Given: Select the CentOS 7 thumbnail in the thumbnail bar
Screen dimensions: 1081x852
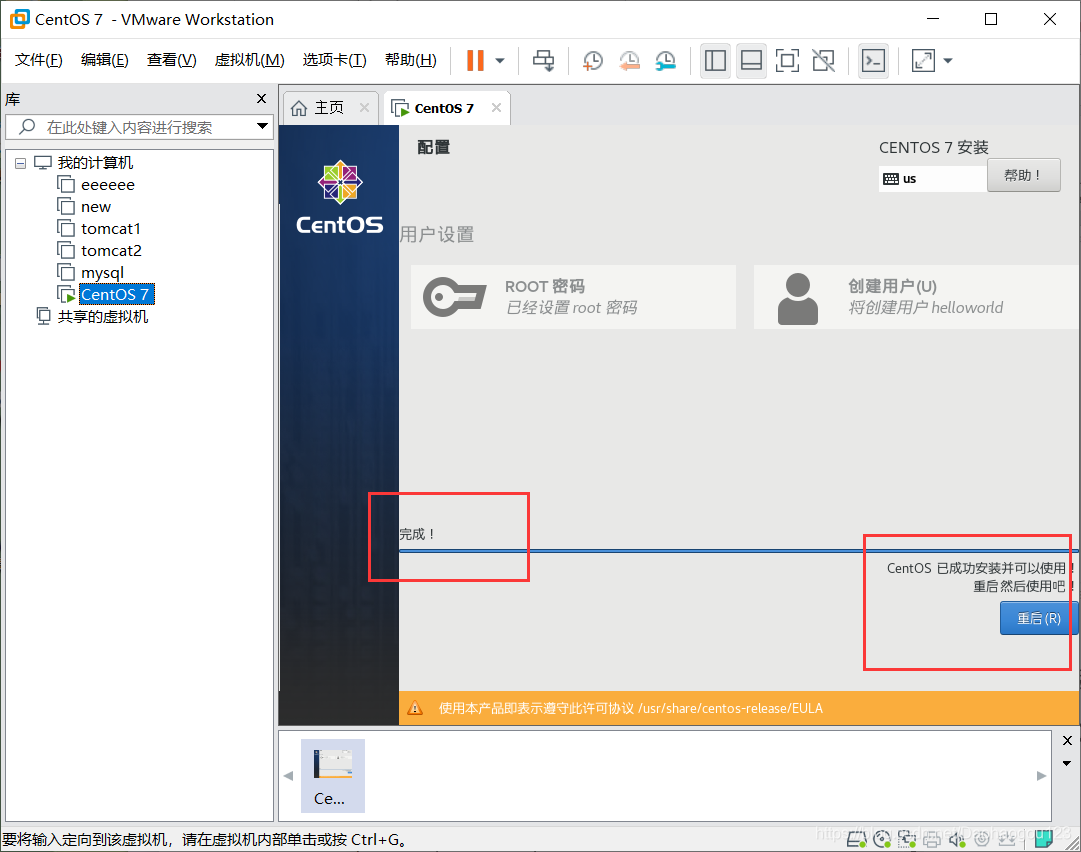Looking at the screenshot, I should pos(333,776).
